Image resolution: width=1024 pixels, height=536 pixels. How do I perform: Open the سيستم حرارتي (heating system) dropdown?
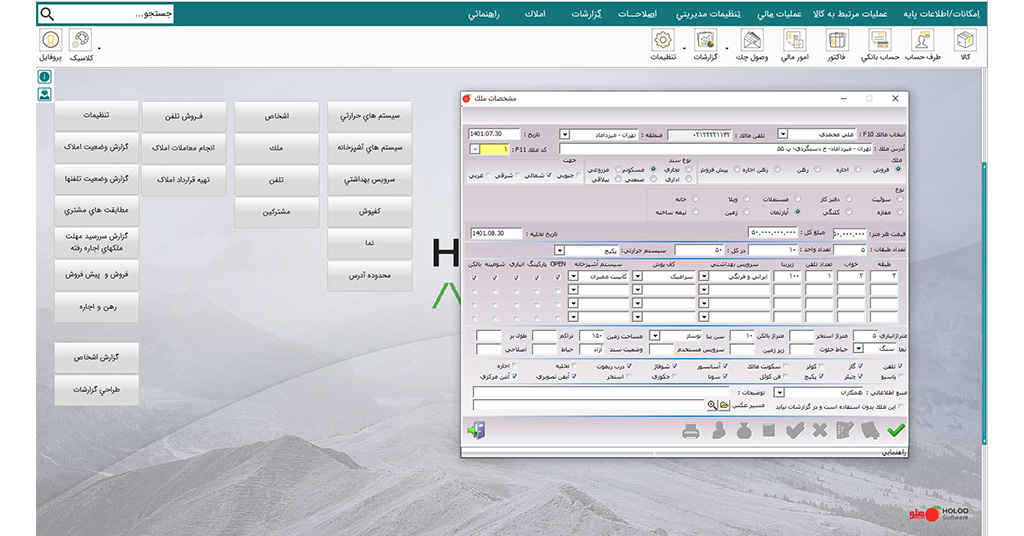[x=560, y=249]
